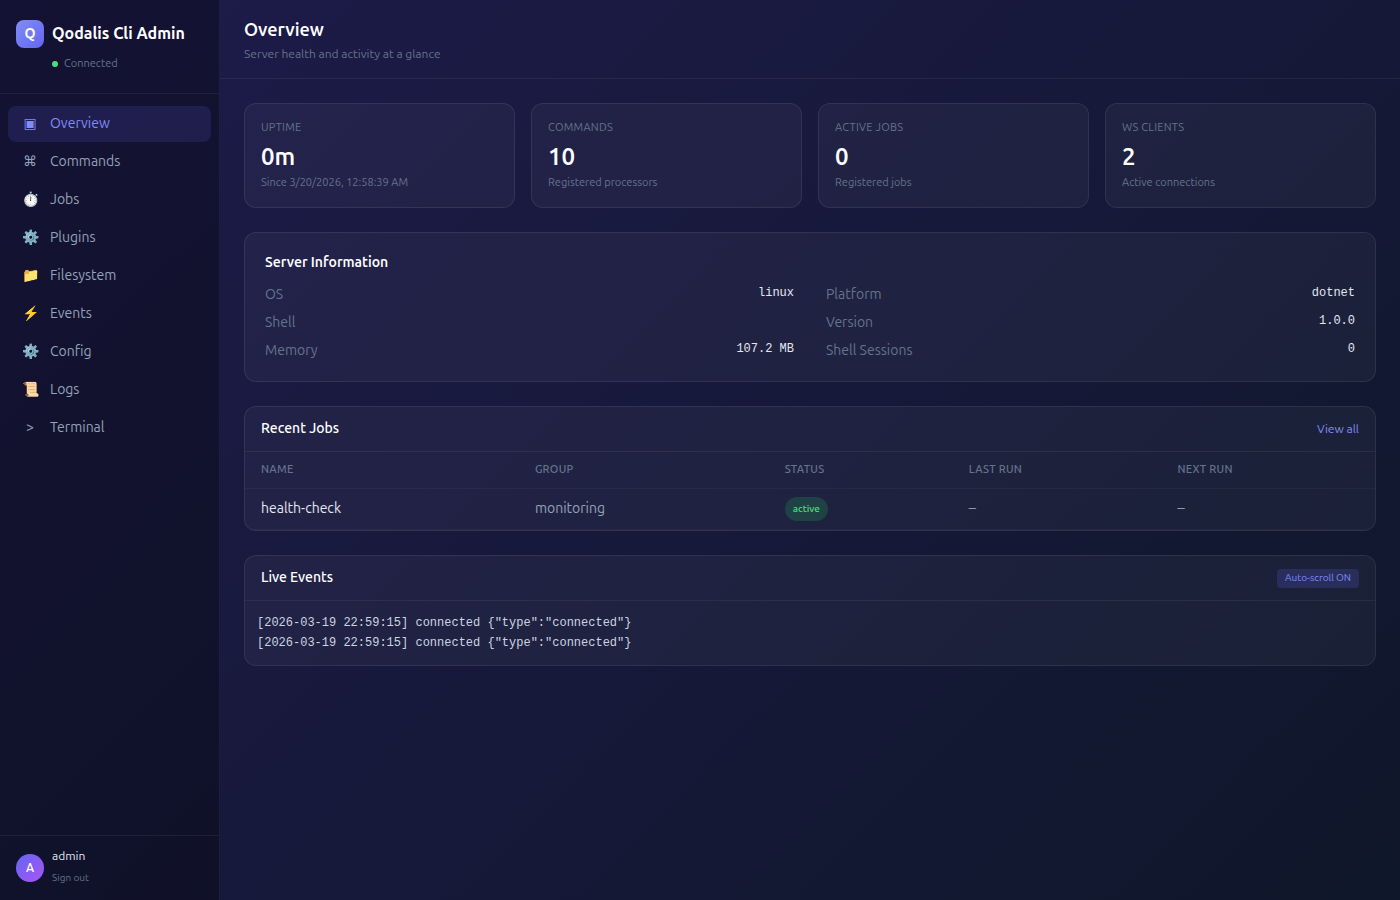1400x900 pixels.
Task: Click the GROUP column header
Action: click(x=554, y=469)
